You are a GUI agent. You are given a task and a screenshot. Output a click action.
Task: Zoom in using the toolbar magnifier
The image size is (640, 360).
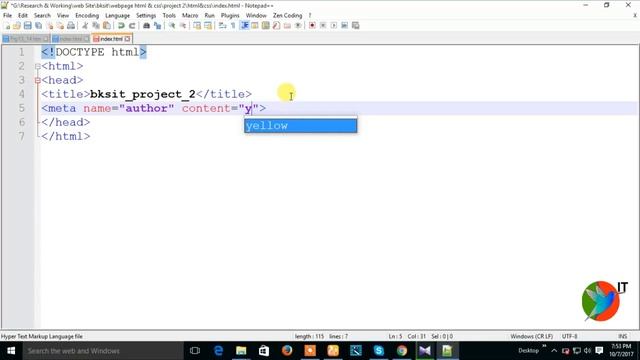pyautogui.click(x=172, y=25)
